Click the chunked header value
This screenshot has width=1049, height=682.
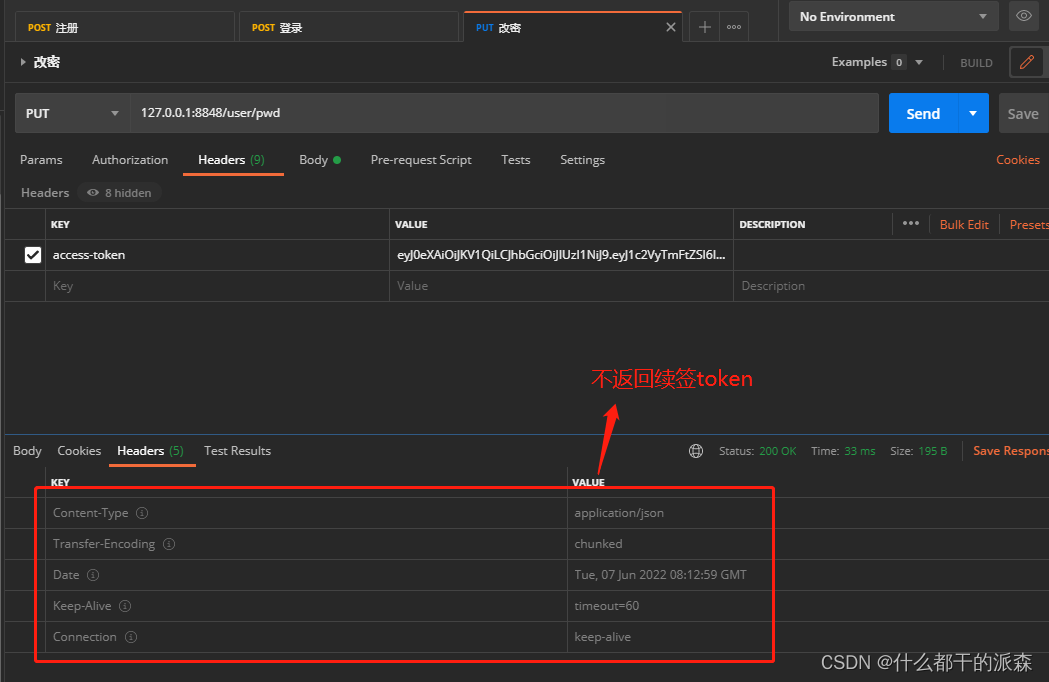coord(598,544)
